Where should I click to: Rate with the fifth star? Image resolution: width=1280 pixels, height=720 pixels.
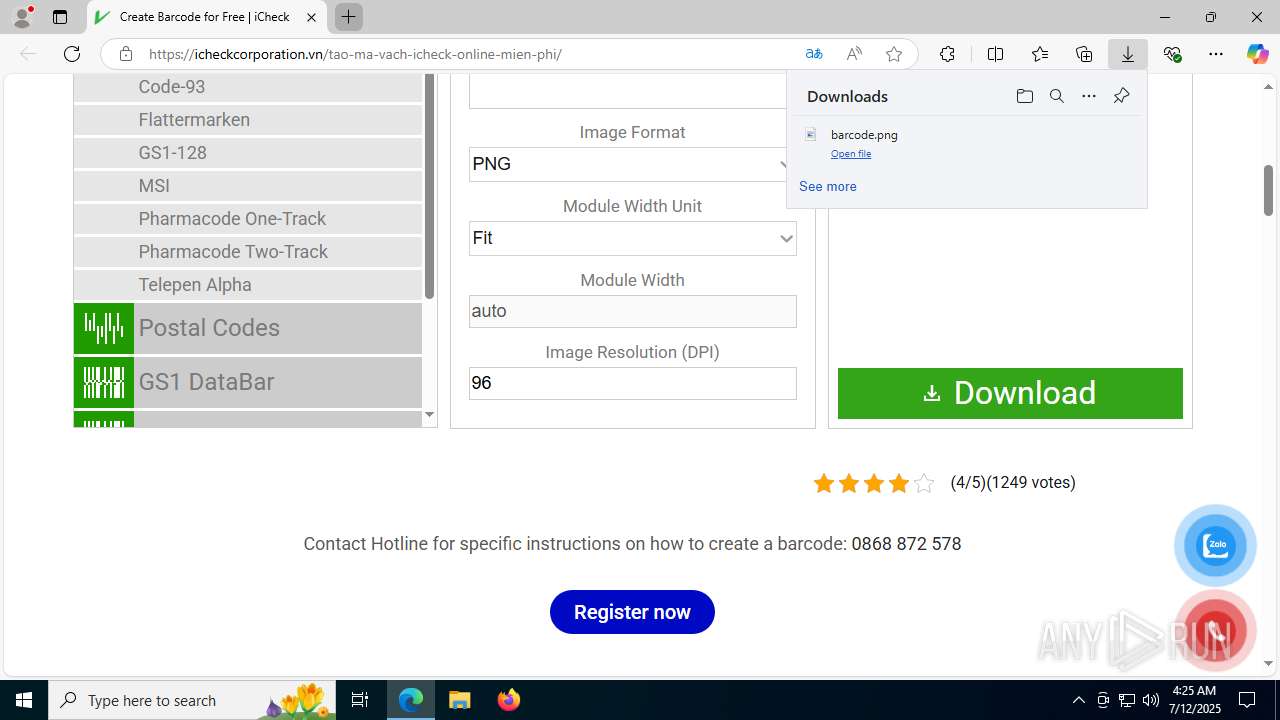(x=924, y=484)
